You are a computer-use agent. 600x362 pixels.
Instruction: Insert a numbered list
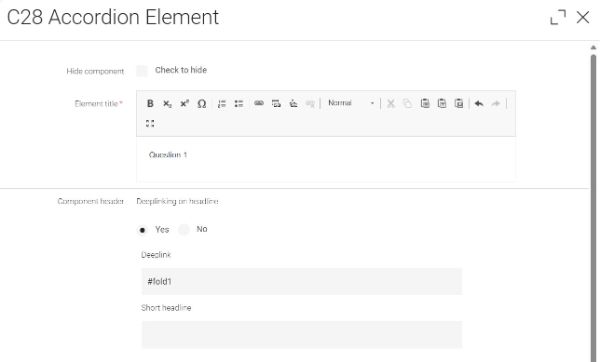[x=222, y=103]
